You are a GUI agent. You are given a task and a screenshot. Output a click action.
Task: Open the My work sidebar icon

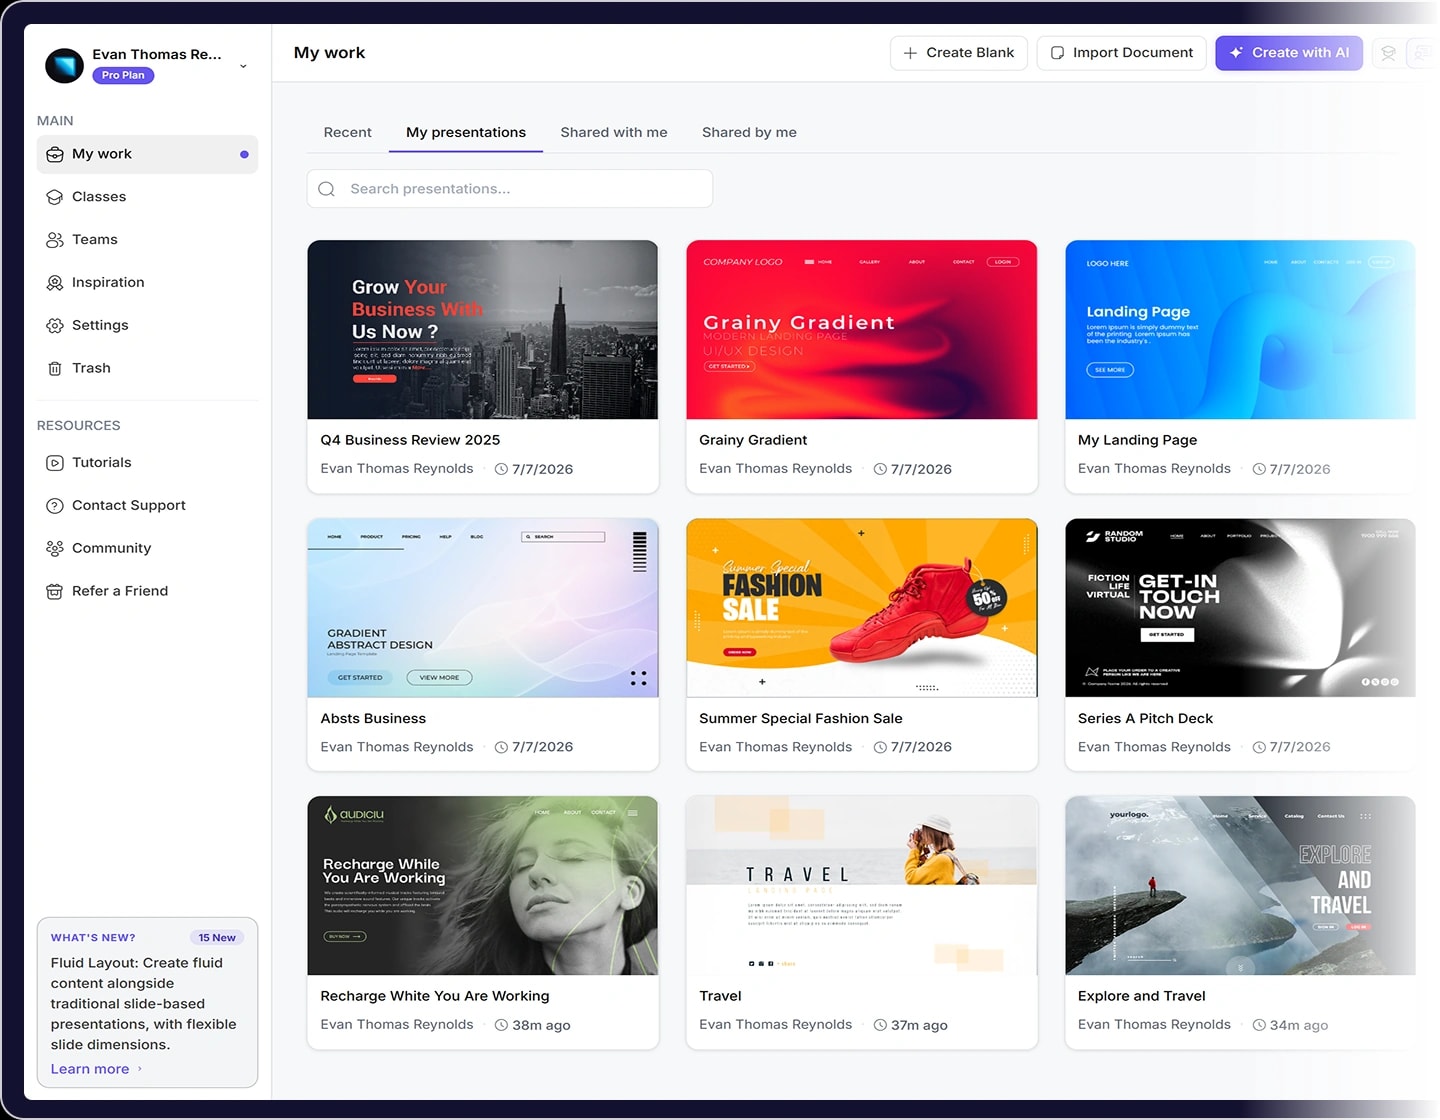coord(55,154)
